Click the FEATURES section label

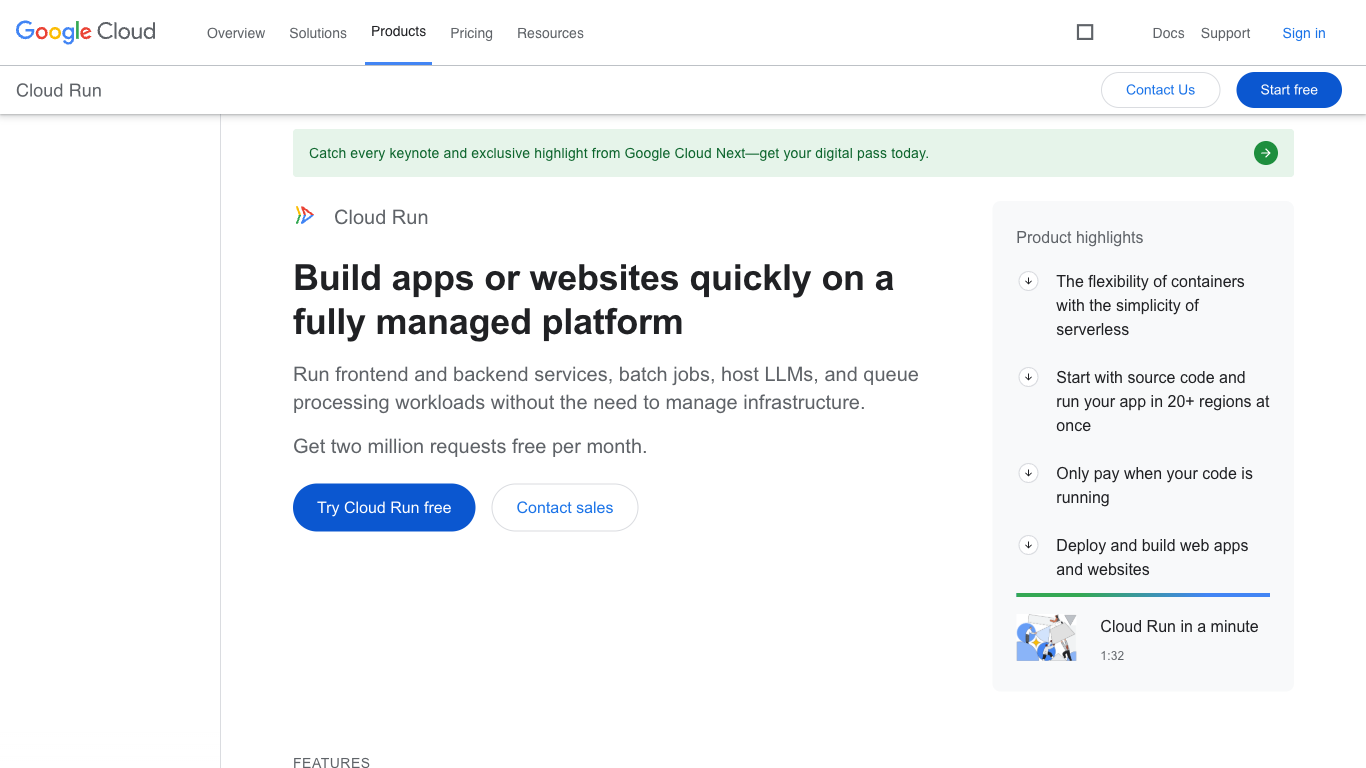[331, 762]
